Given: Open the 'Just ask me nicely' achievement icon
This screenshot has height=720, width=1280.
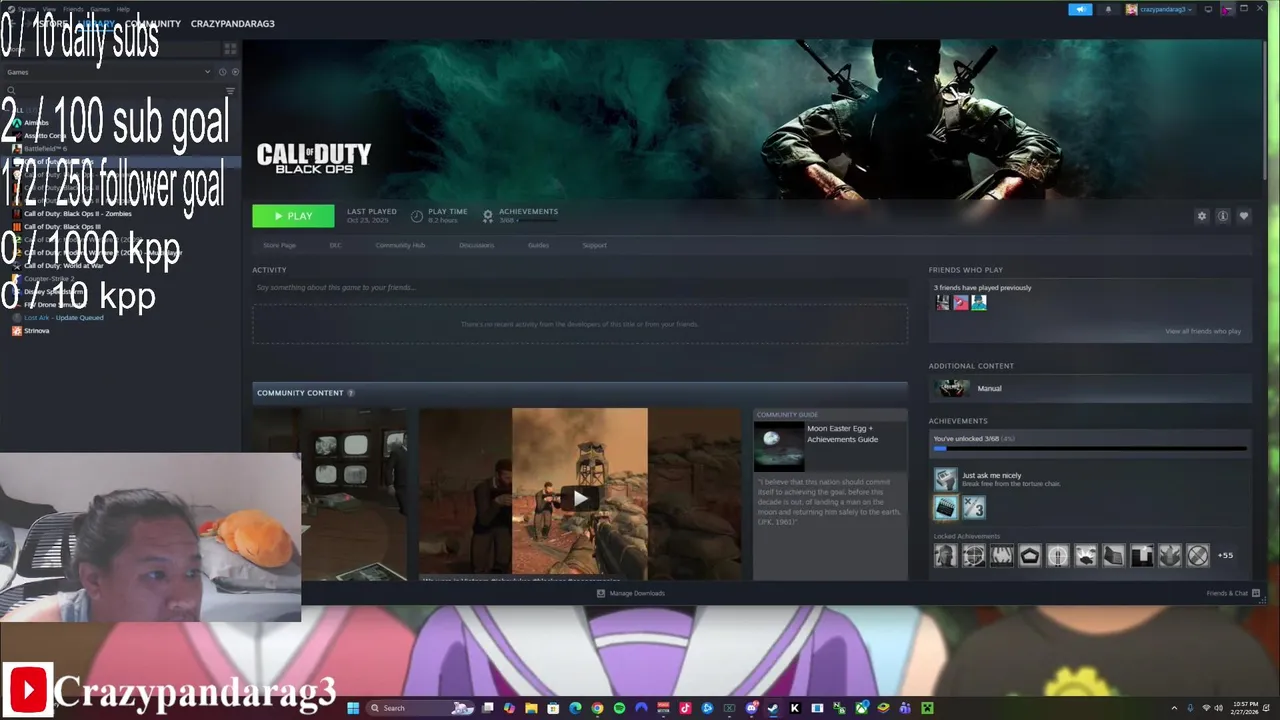Looking at the screenshot, I should coord(945,479).
